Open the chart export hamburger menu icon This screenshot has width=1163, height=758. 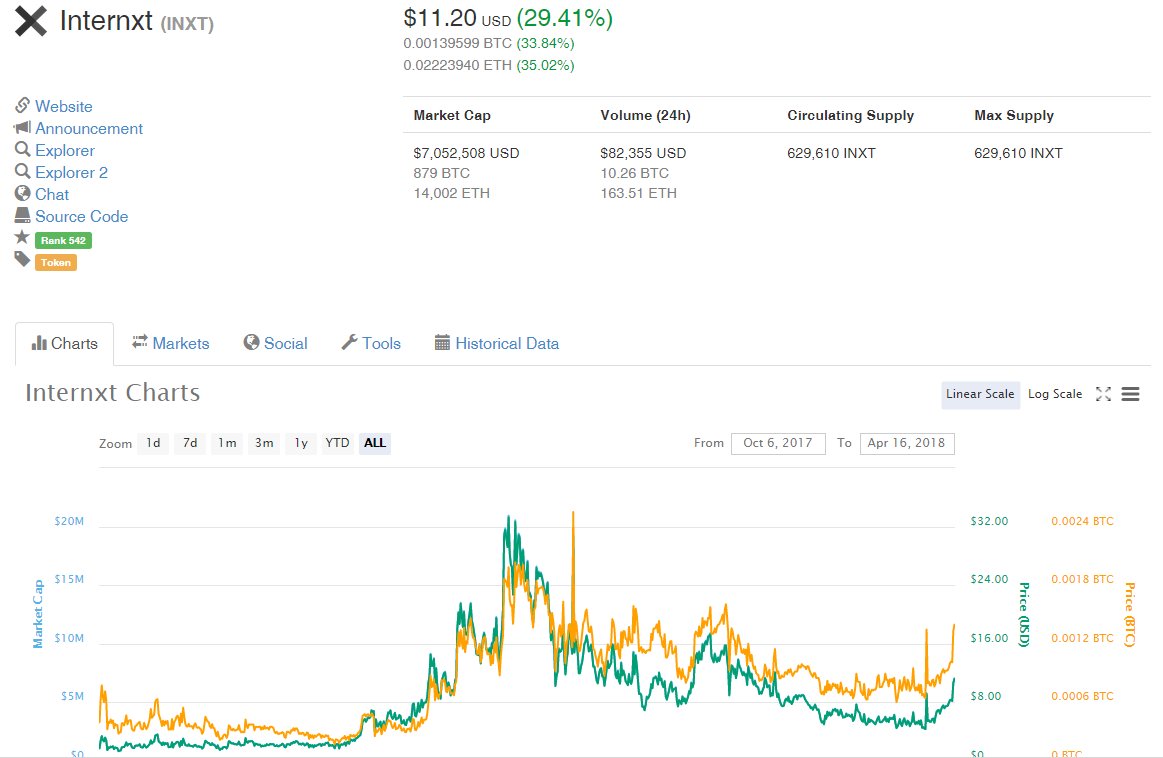[1130, 393]
